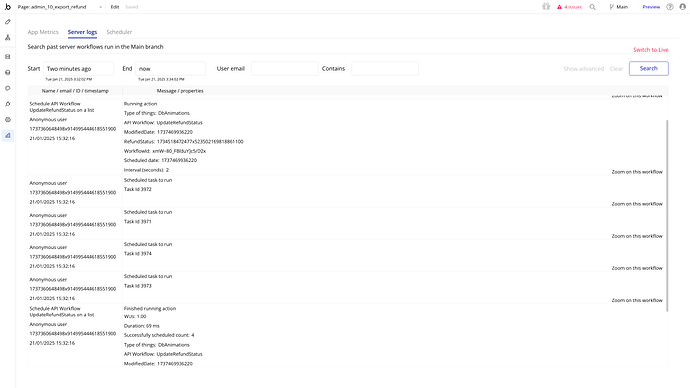
Task: Click the Preview link
Action: (x=651, y=7)
